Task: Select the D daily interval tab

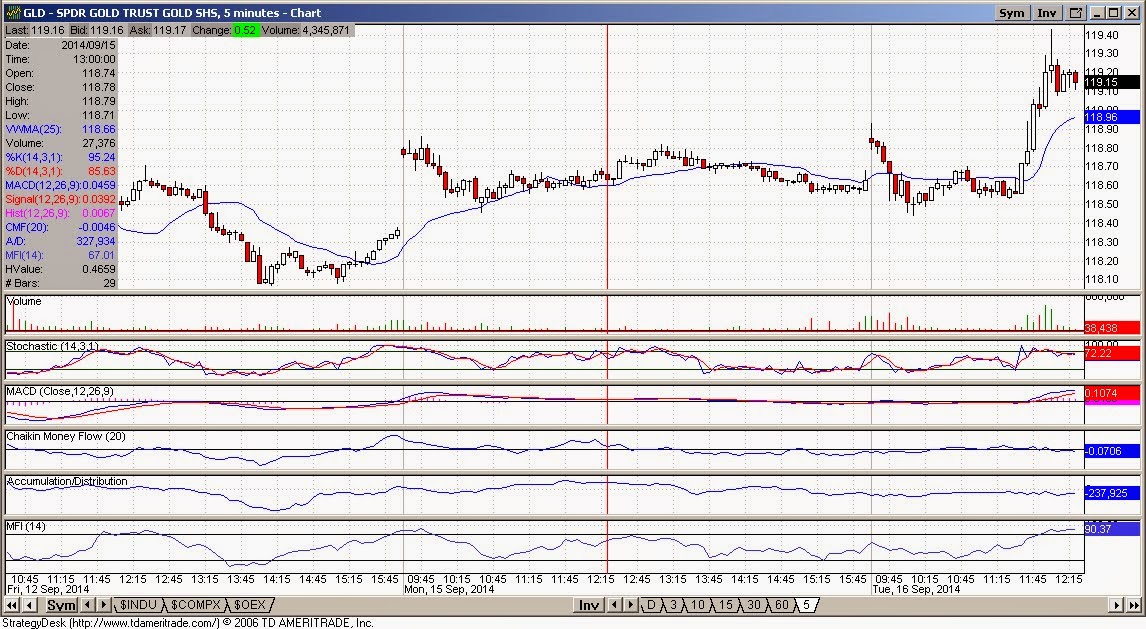Action: click(x=650, y=605)
